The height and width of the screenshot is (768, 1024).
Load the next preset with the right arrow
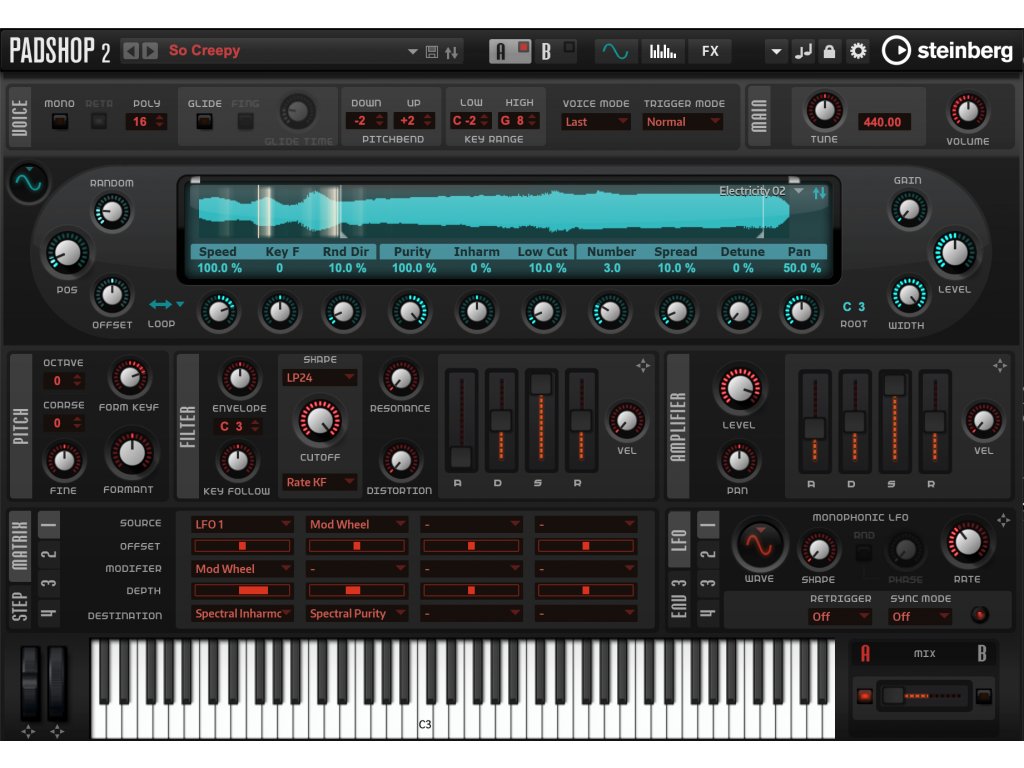point(150,51)
